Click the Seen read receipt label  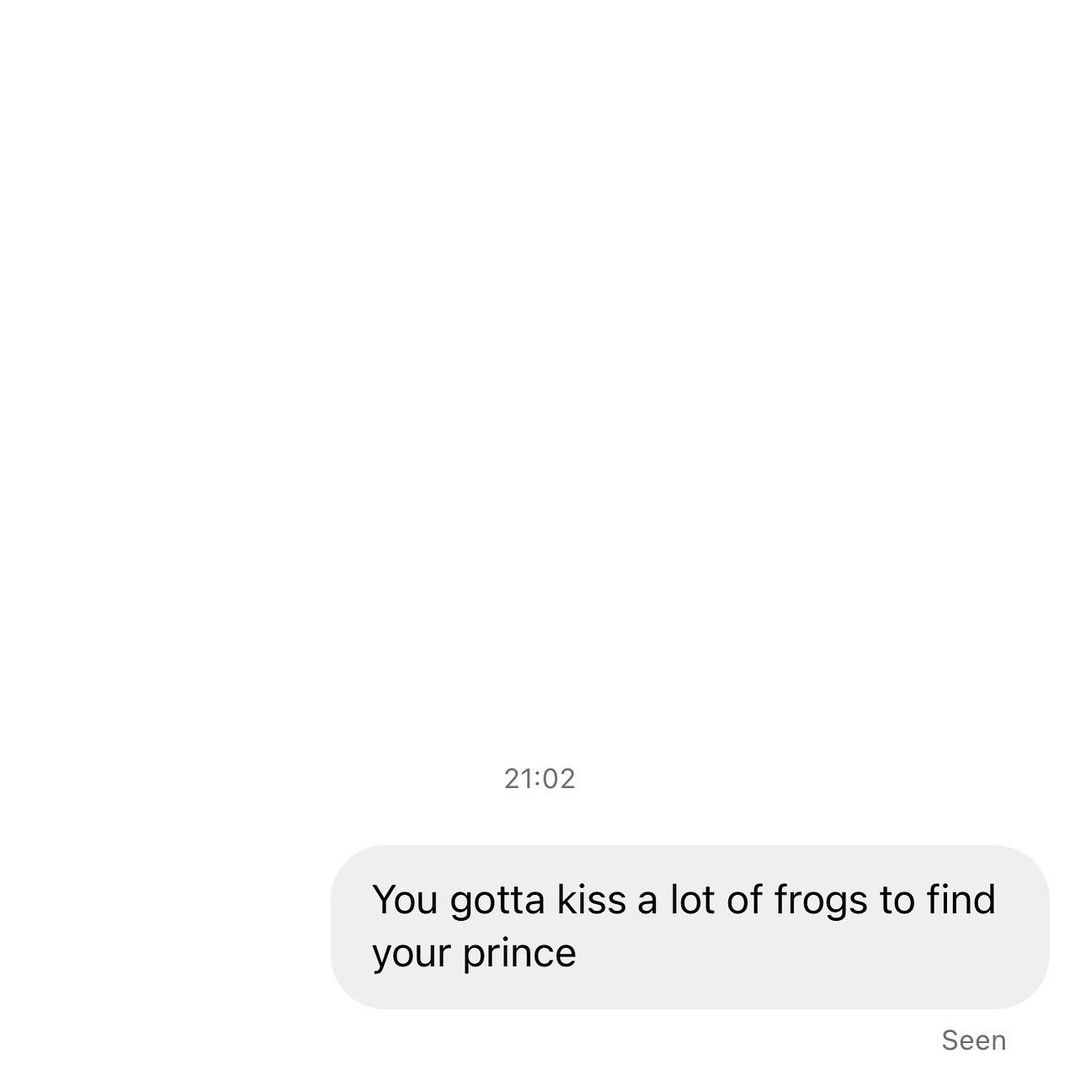click(x=973, y=1040)
